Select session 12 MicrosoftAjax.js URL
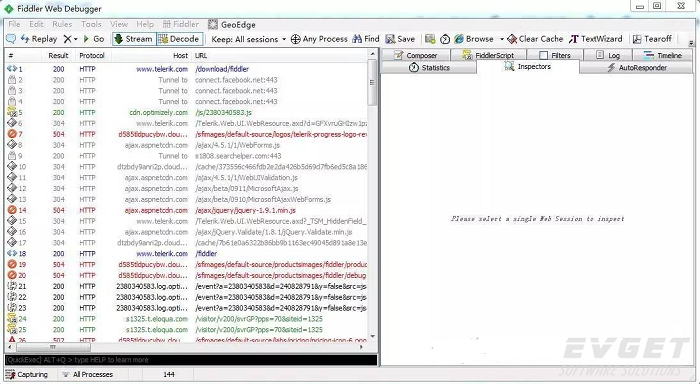This screenshot has width=700, height=384. tap(246, 188)
